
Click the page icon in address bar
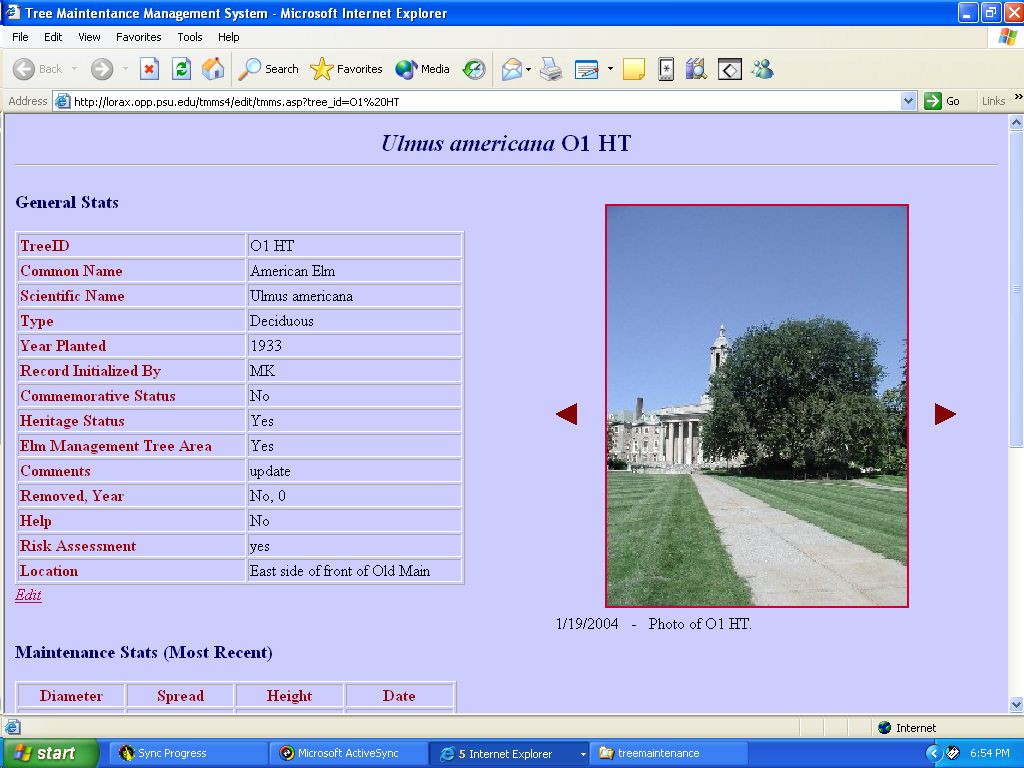point(62,101)
